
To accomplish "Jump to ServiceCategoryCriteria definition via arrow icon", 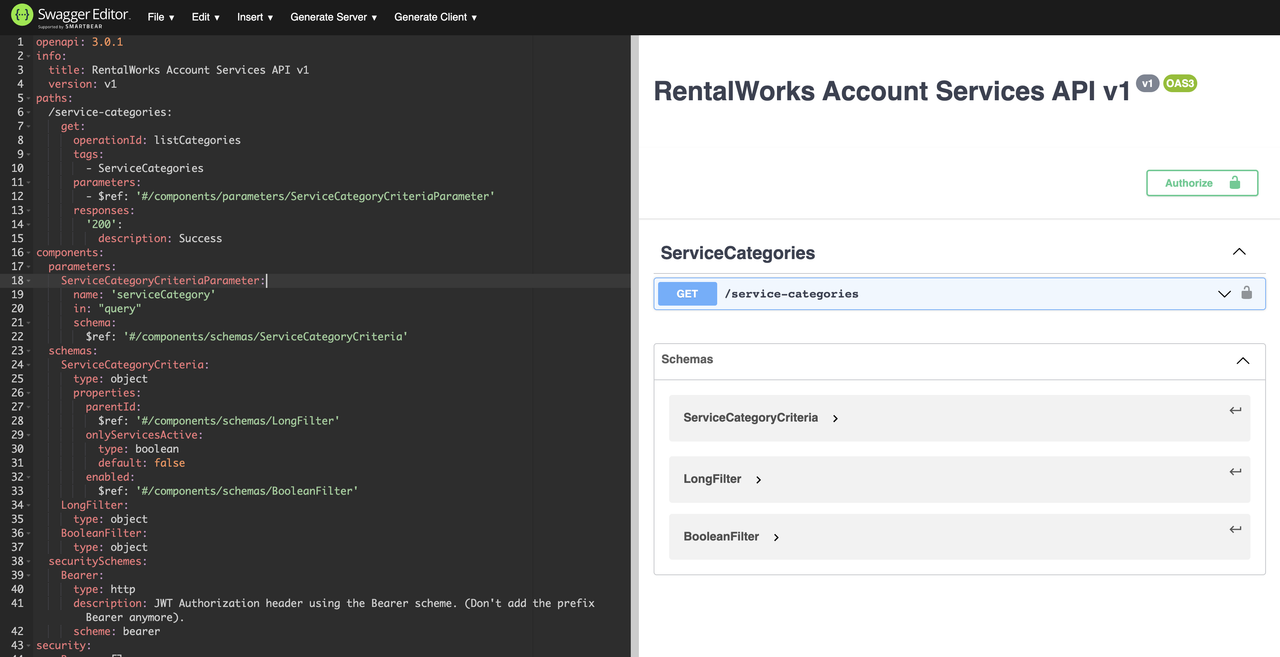I will pos(1235,410).
